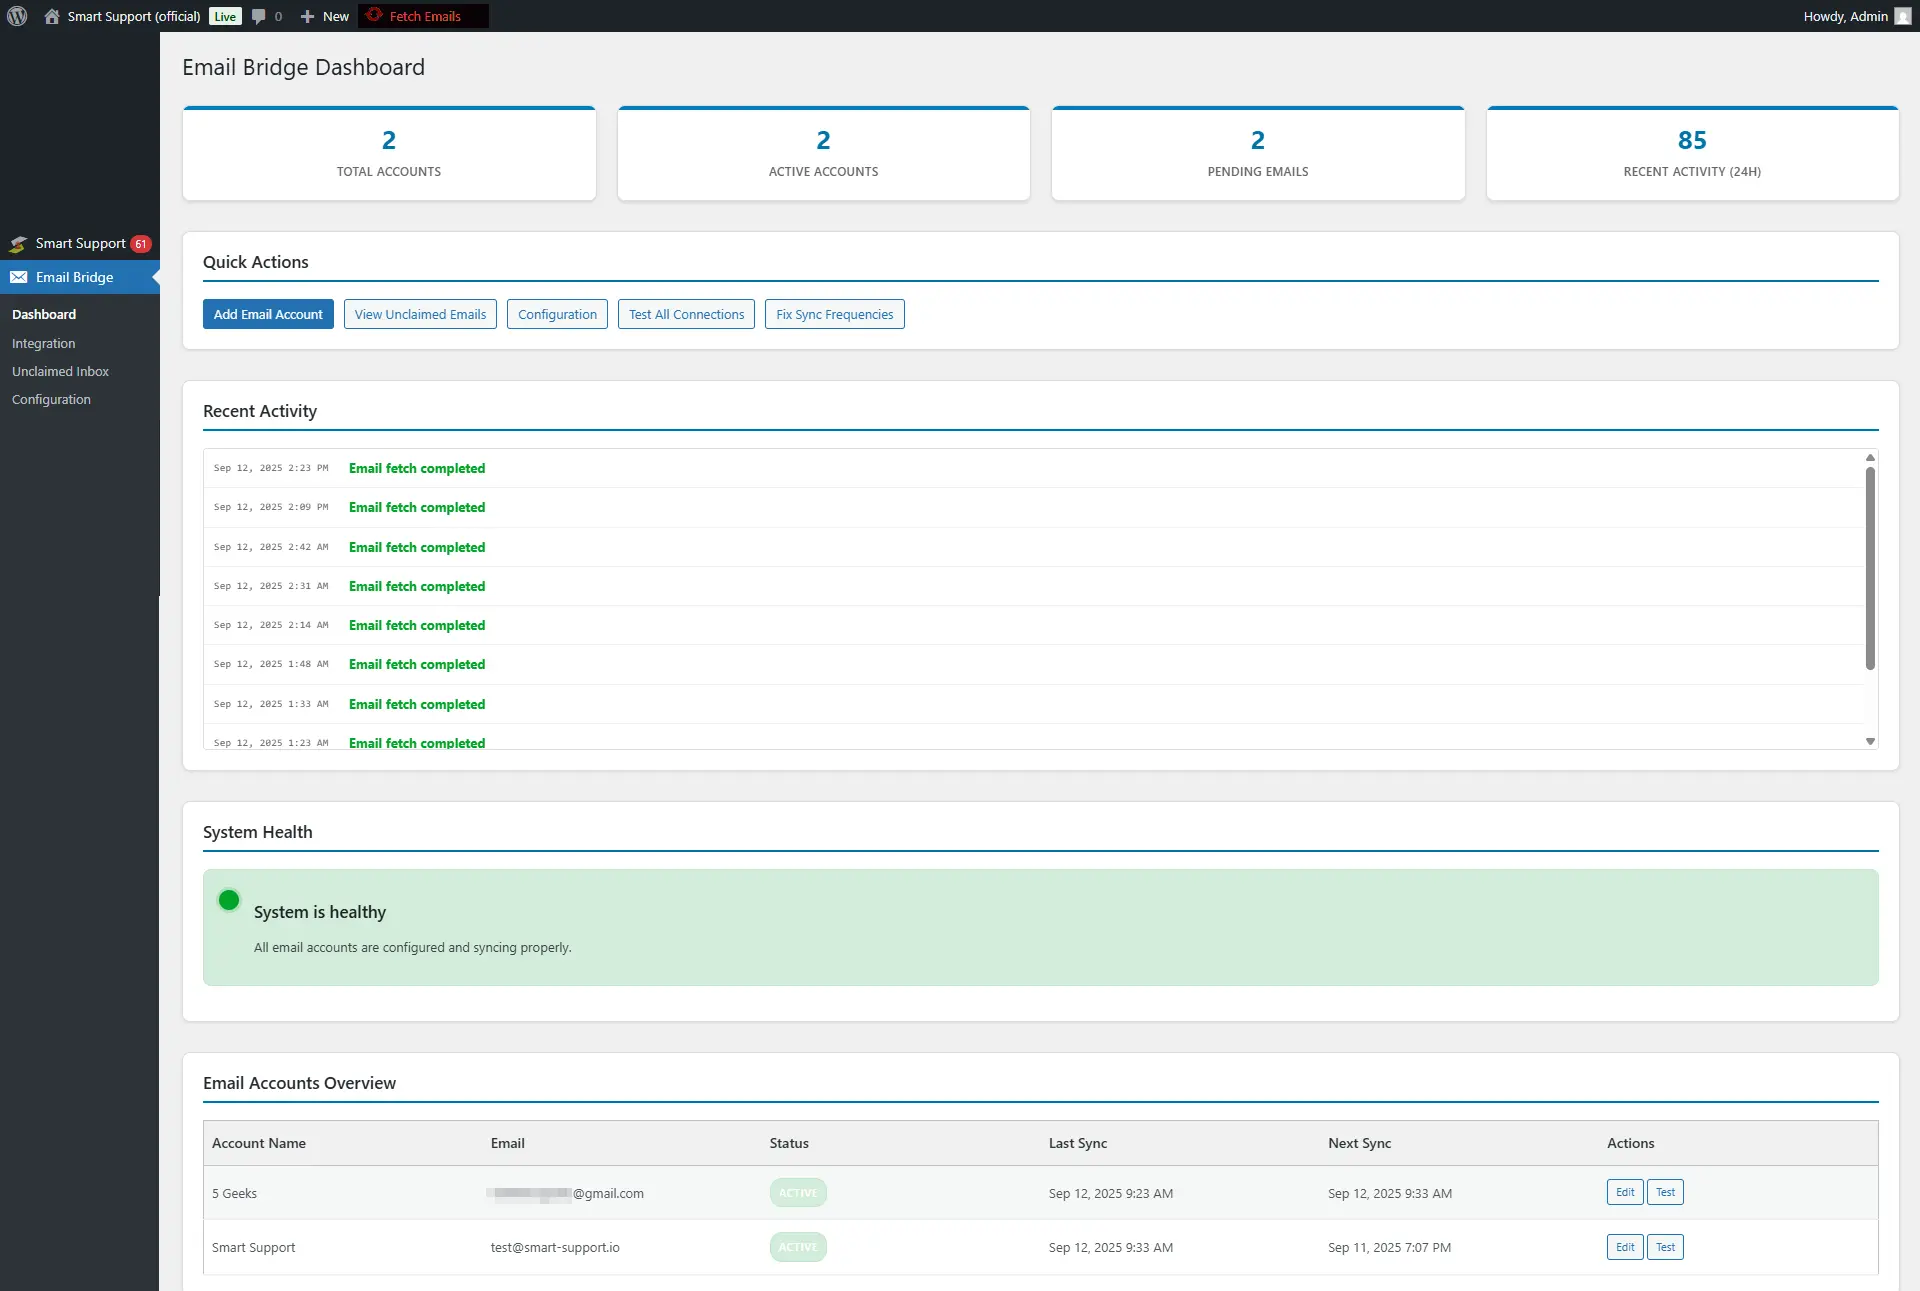1920x1291 pixels.
Task: Click the Actions column header
Action: coord(1630,1143)
